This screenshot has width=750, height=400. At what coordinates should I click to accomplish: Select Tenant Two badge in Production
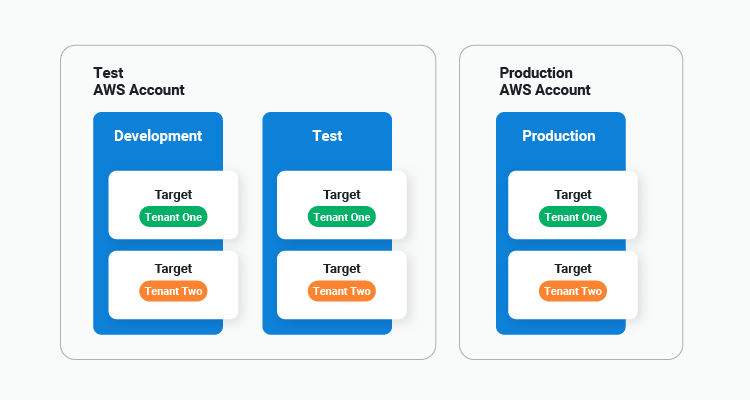(x=573, y=291)
